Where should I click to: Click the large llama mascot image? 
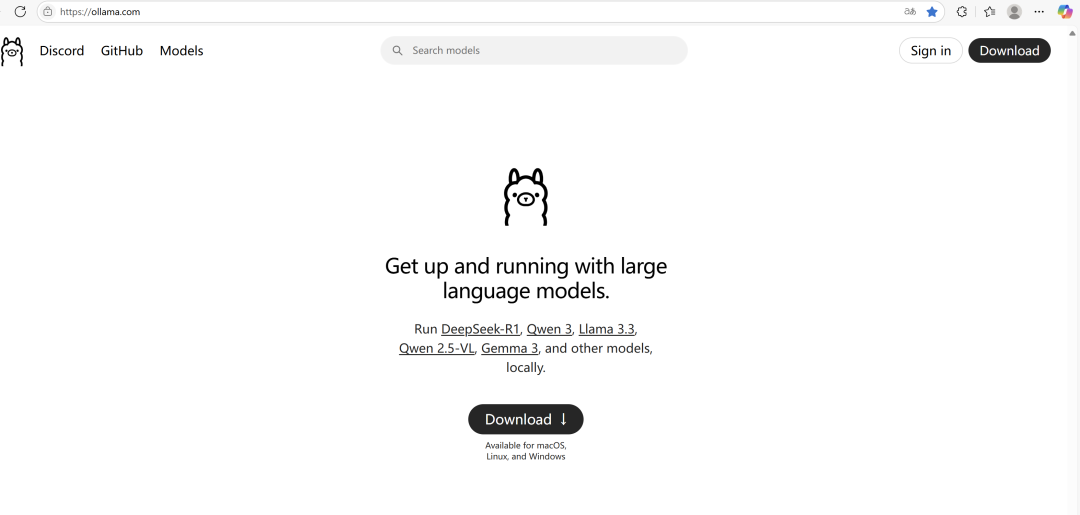pos(526,197)
